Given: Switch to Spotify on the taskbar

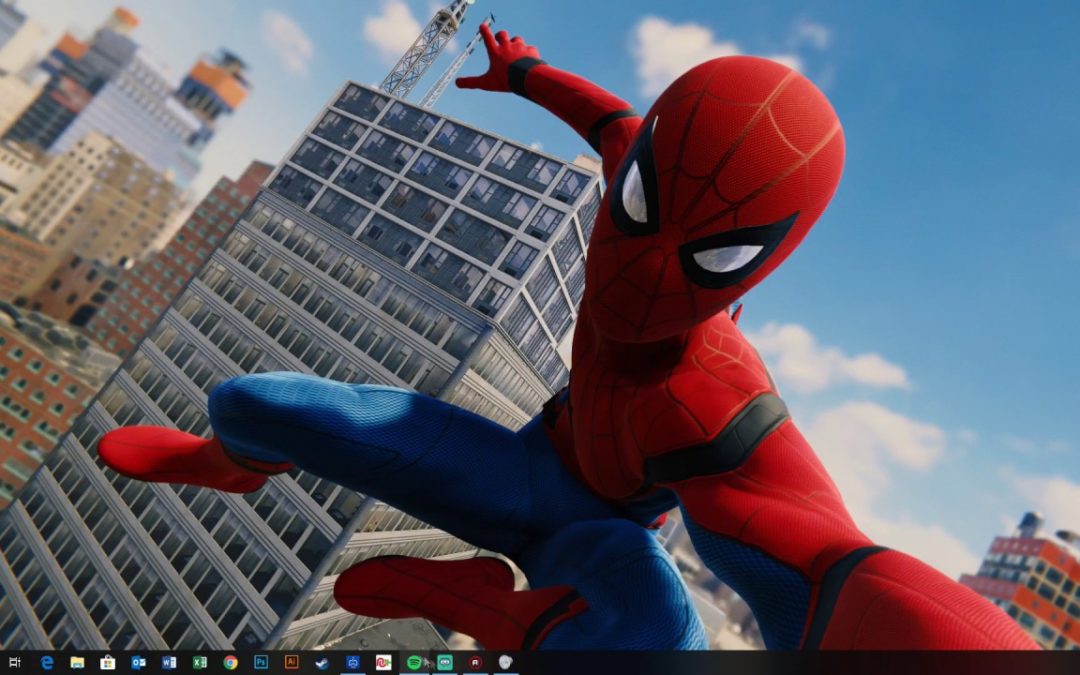Looking at the screenshot, I should pyautogui.click(x=414, y=663).
